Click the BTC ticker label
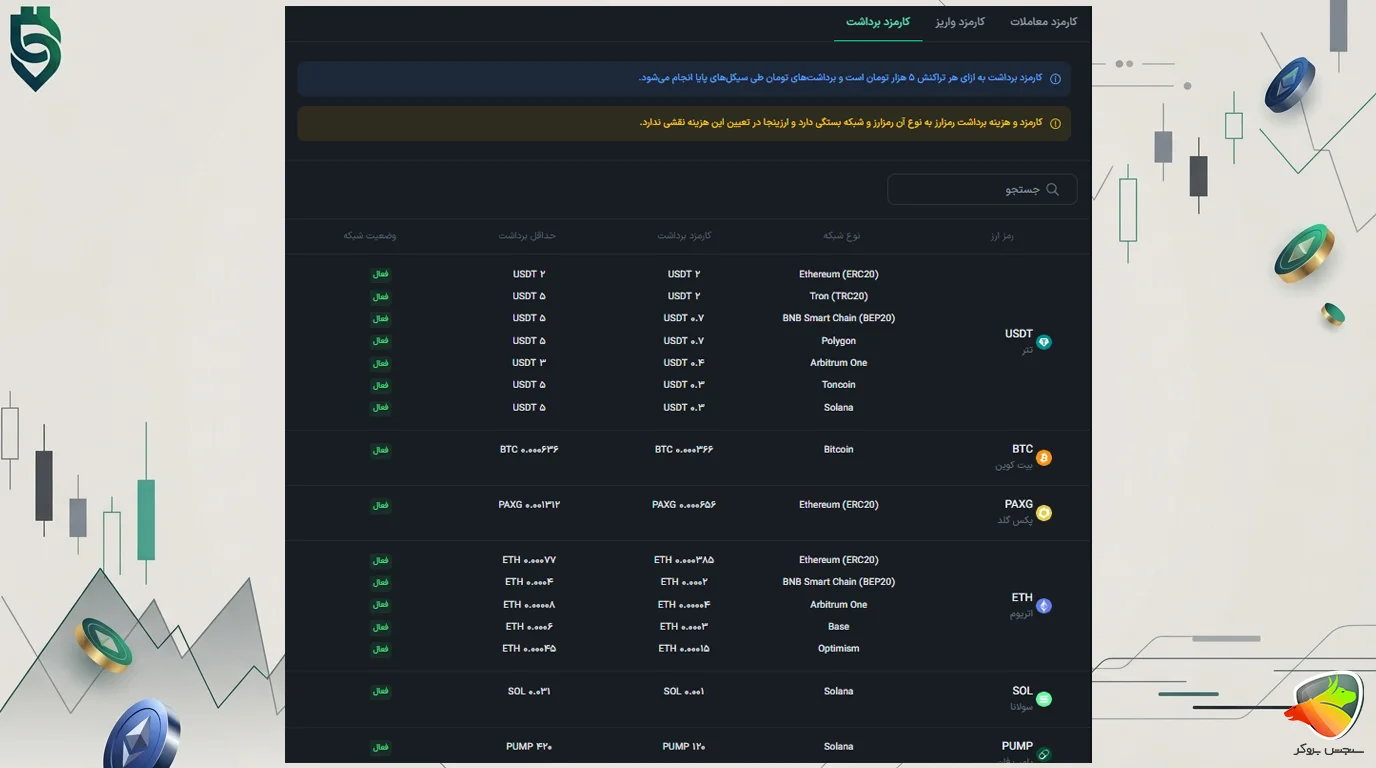This screenshot has height=768, width=1376. (1022, 449)
